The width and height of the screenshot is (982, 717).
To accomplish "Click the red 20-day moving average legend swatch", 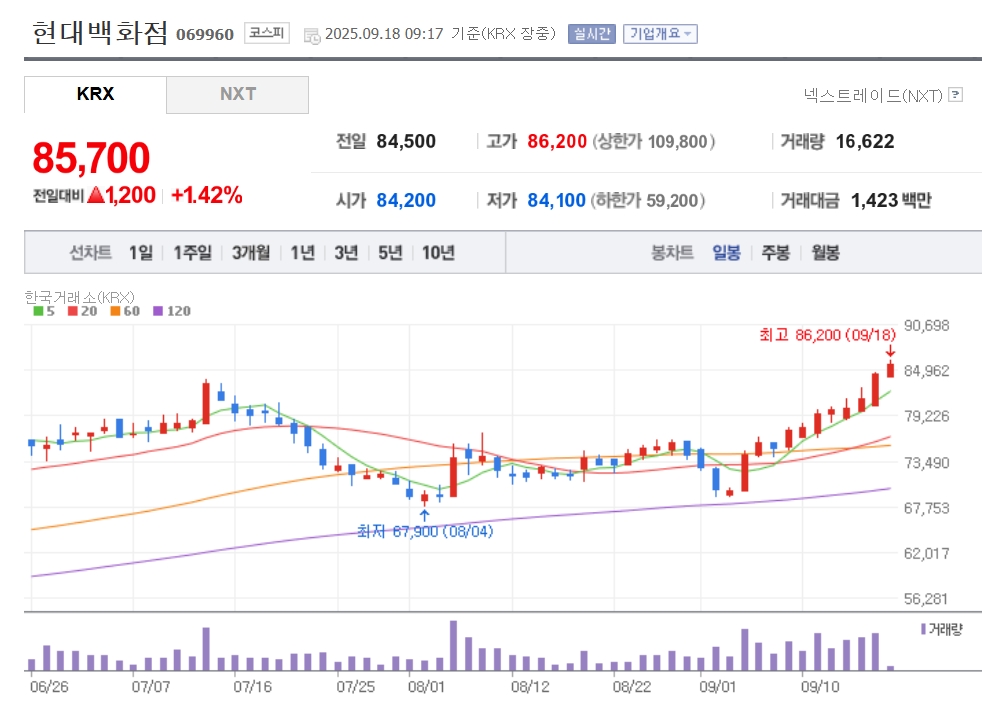I will tap(73, 311).
